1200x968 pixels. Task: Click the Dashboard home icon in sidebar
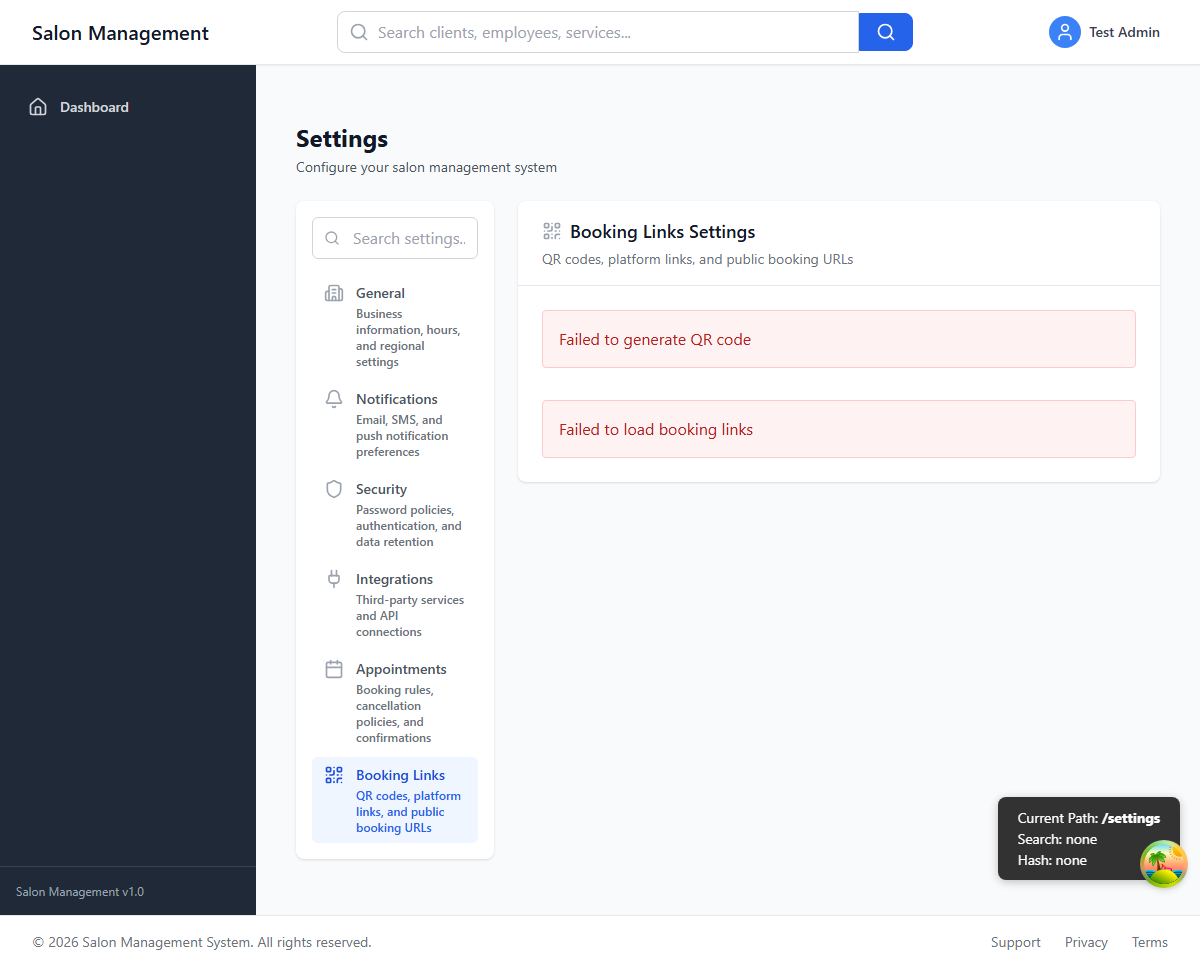pyautogui.click(x=38, y=107)
